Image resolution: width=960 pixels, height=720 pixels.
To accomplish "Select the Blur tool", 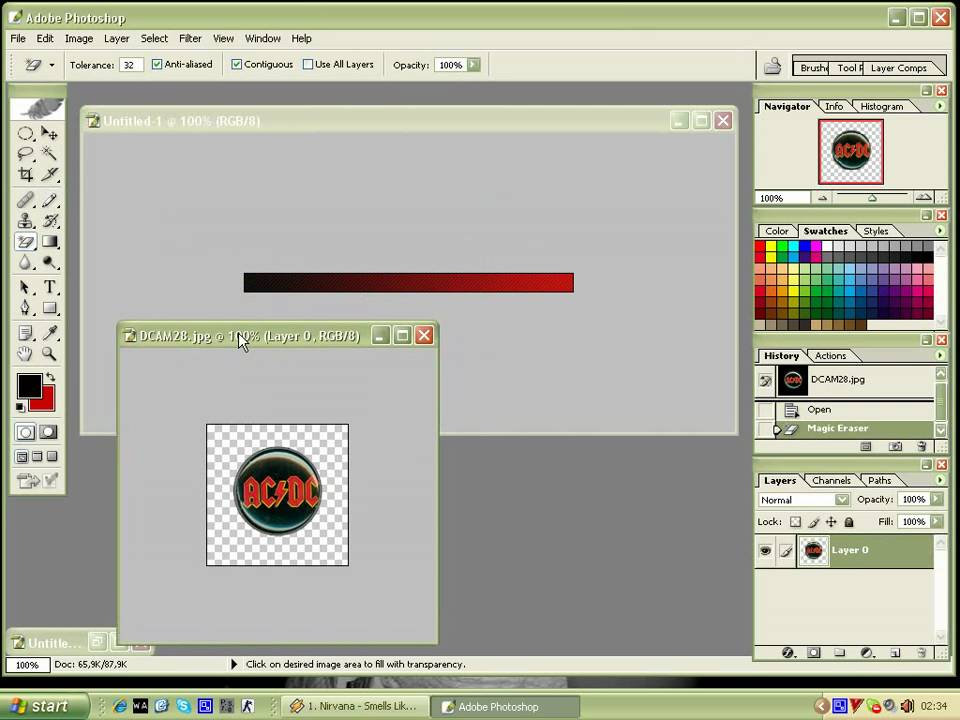I will tap(25, 263).
